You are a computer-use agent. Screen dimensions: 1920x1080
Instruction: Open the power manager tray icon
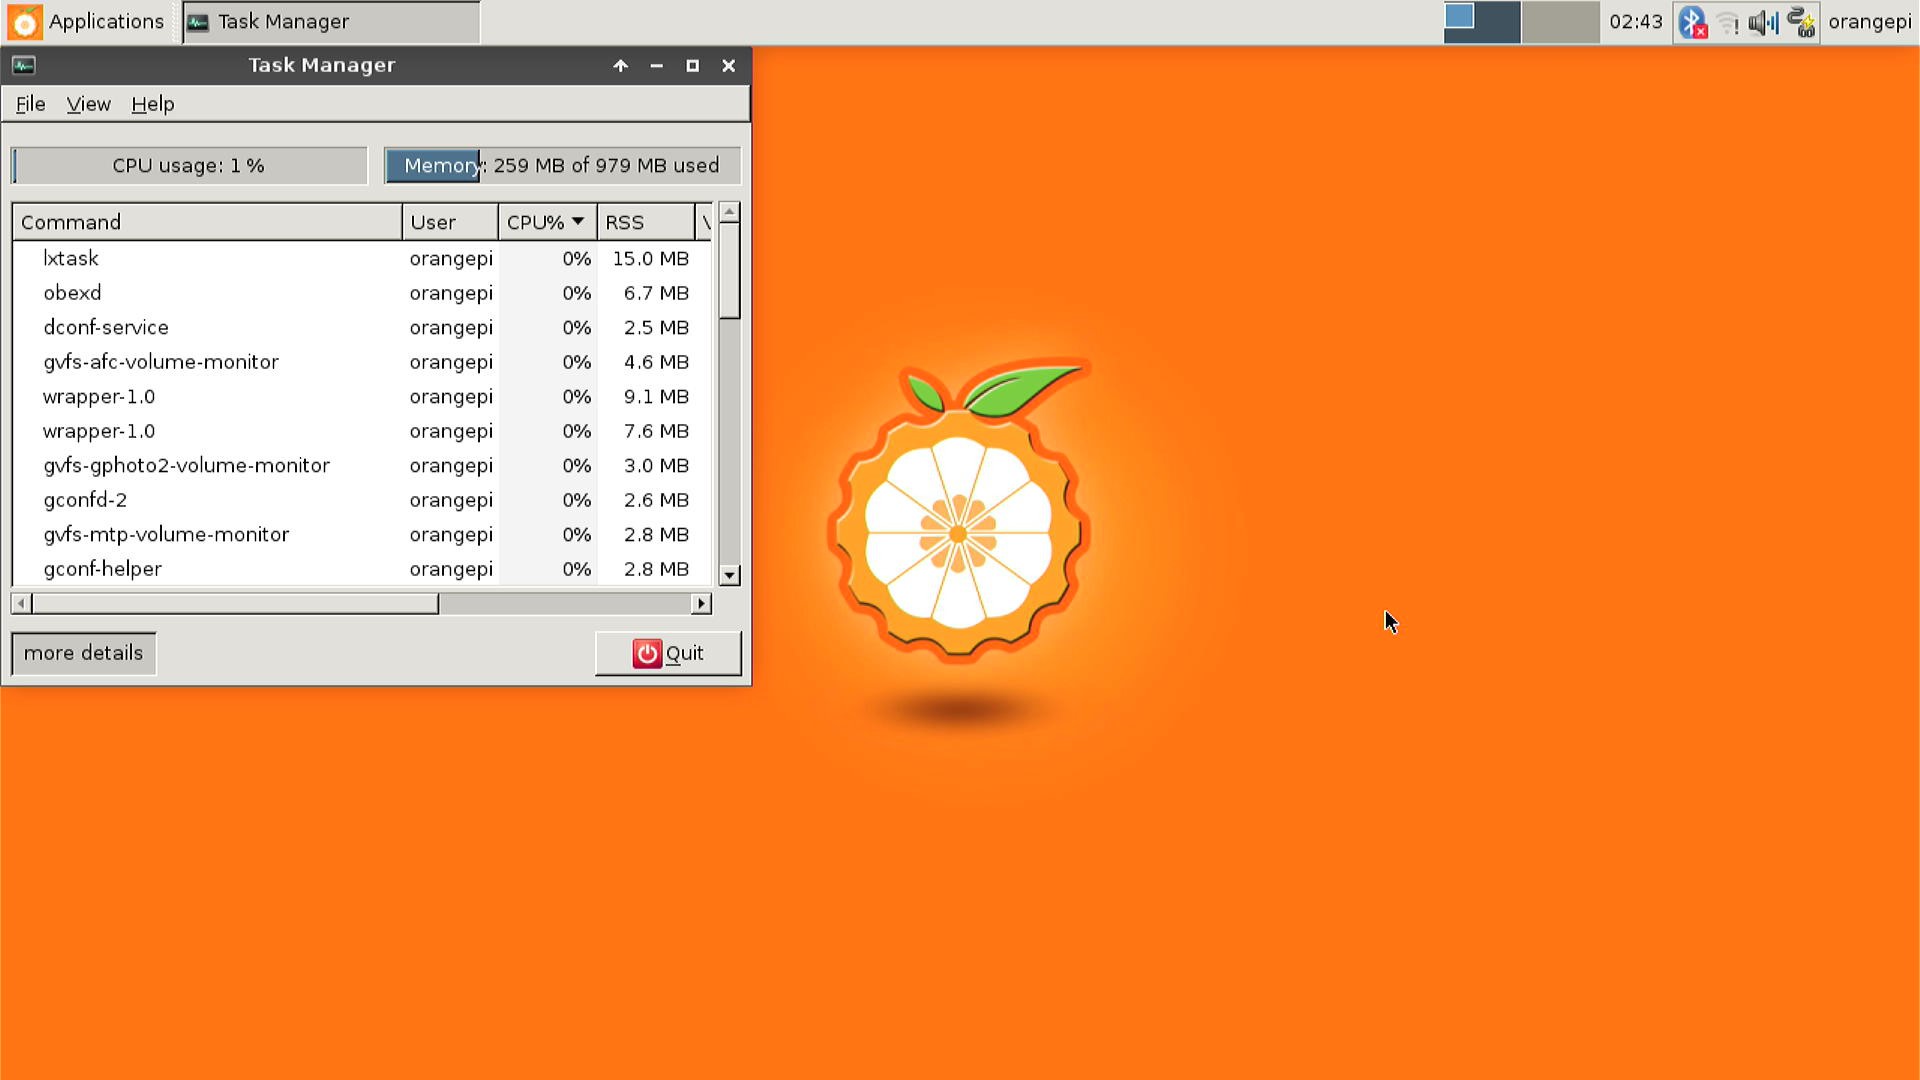click(x=1801, y=22)
